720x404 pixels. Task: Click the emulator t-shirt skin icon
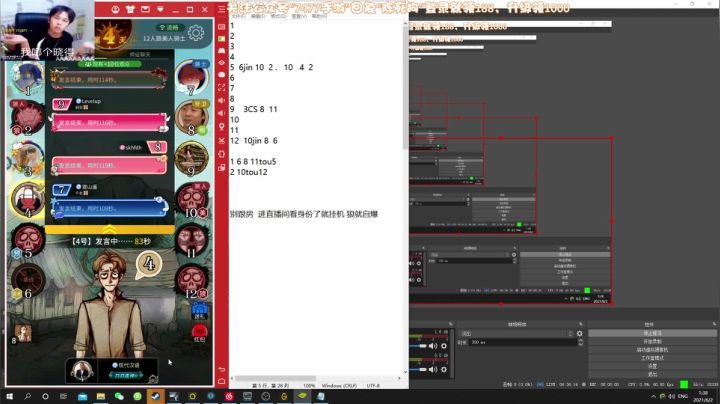[x=130, y=9]
